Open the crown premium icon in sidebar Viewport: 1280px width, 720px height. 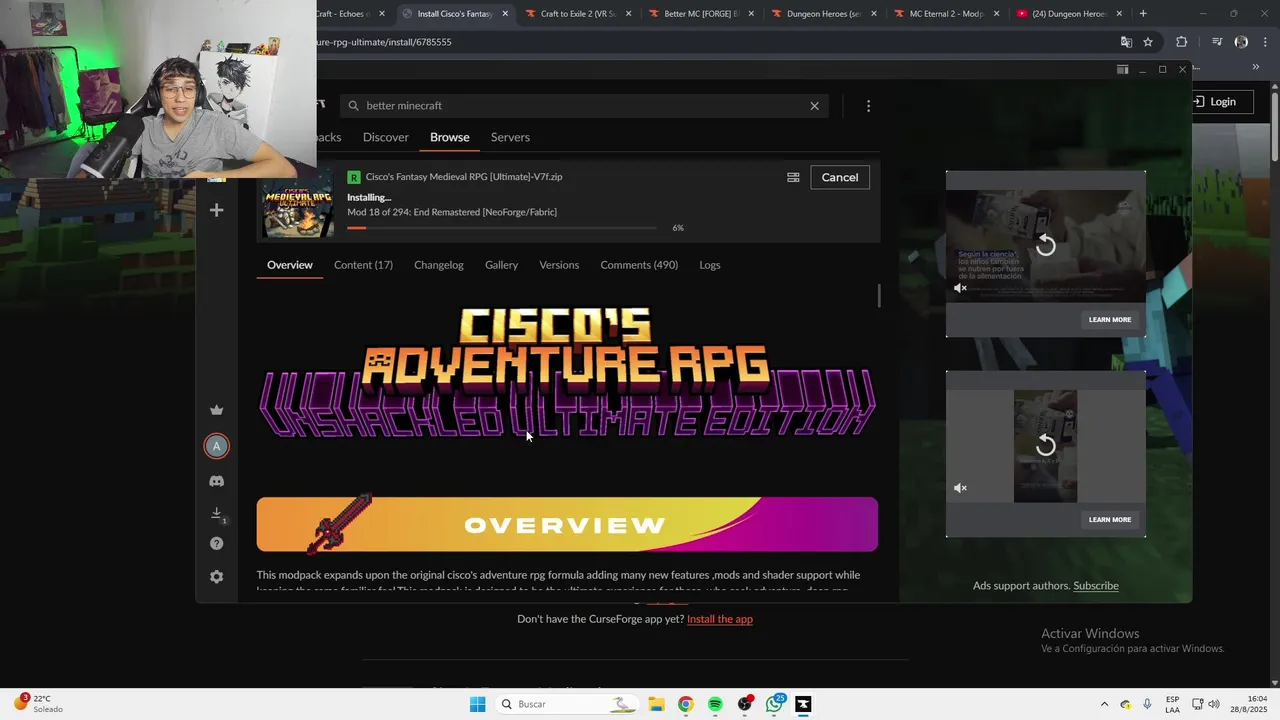[216, 410]
